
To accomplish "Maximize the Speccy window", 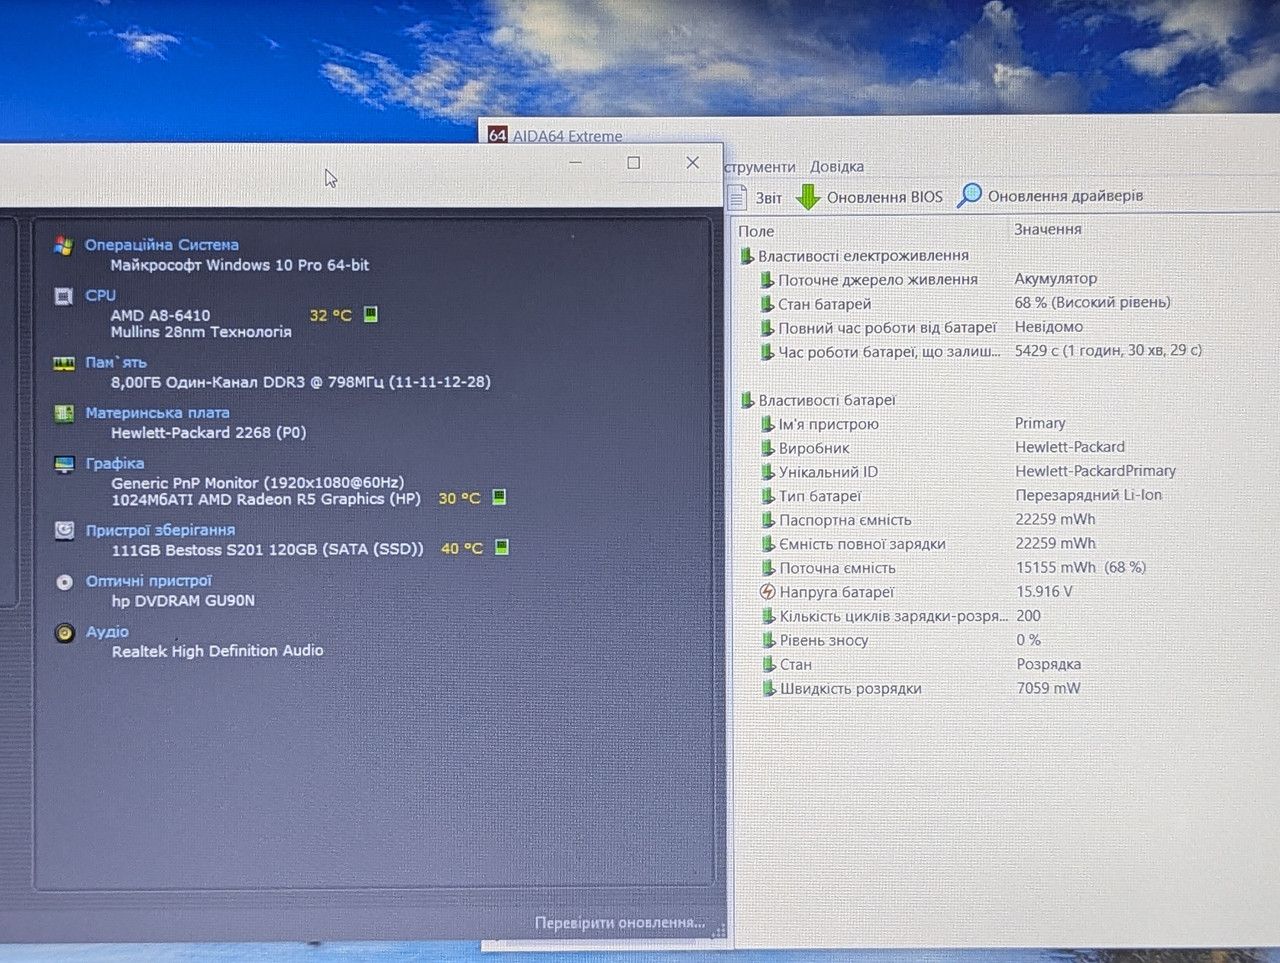I will 634,163.
